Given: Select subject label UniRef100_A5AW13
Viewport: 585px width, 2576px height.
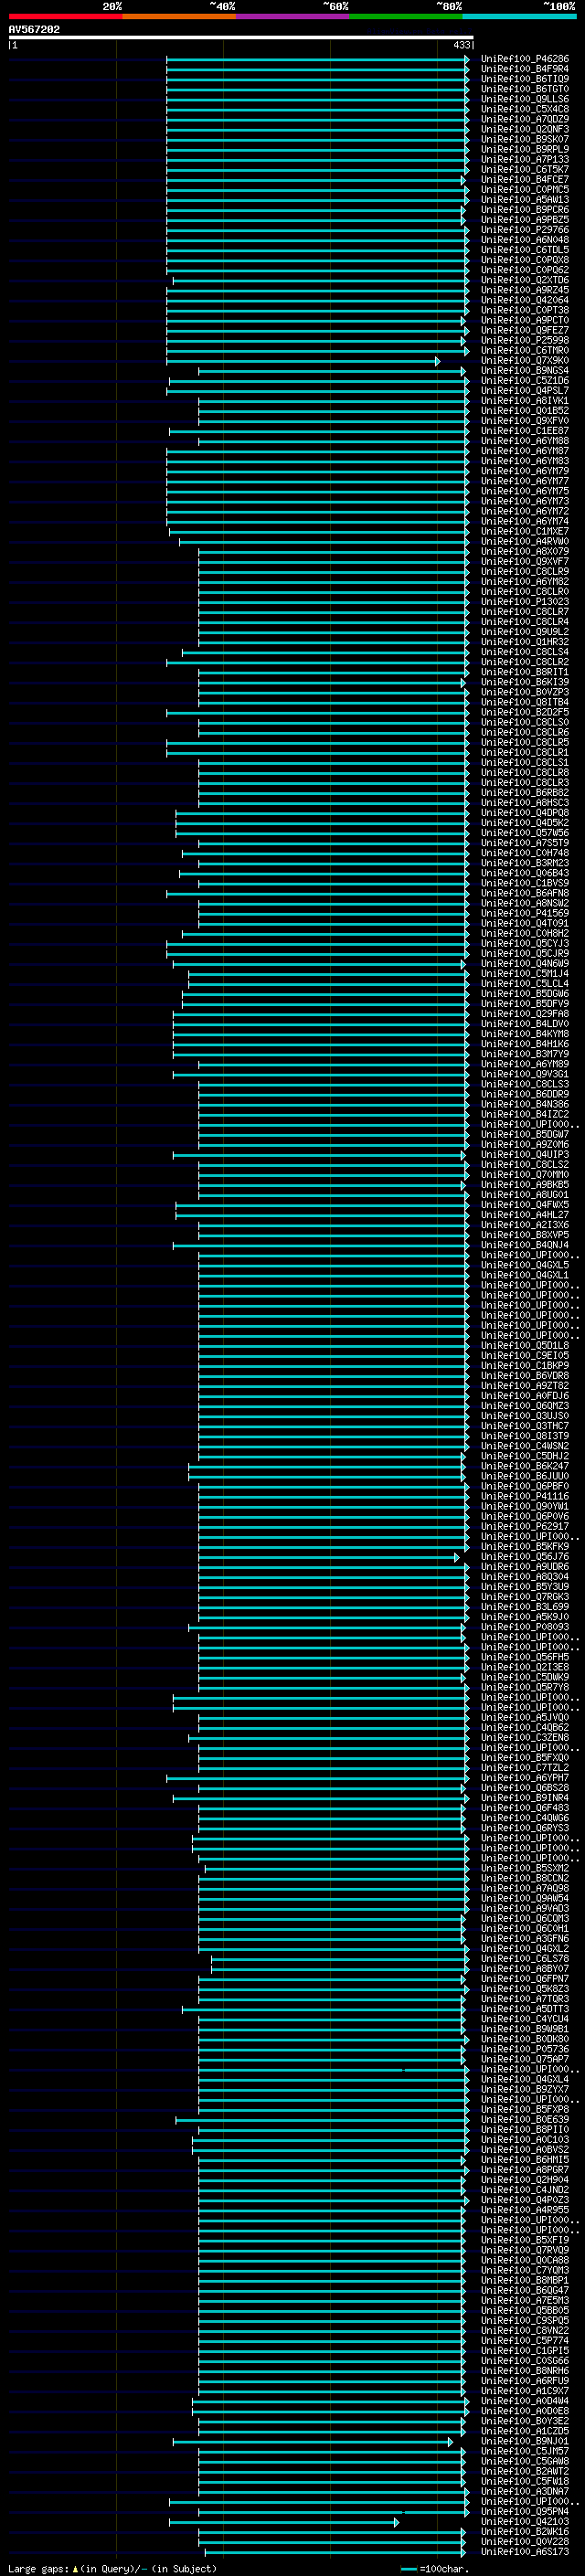Looking at the screenshot, I should click(x=524, y=199).
